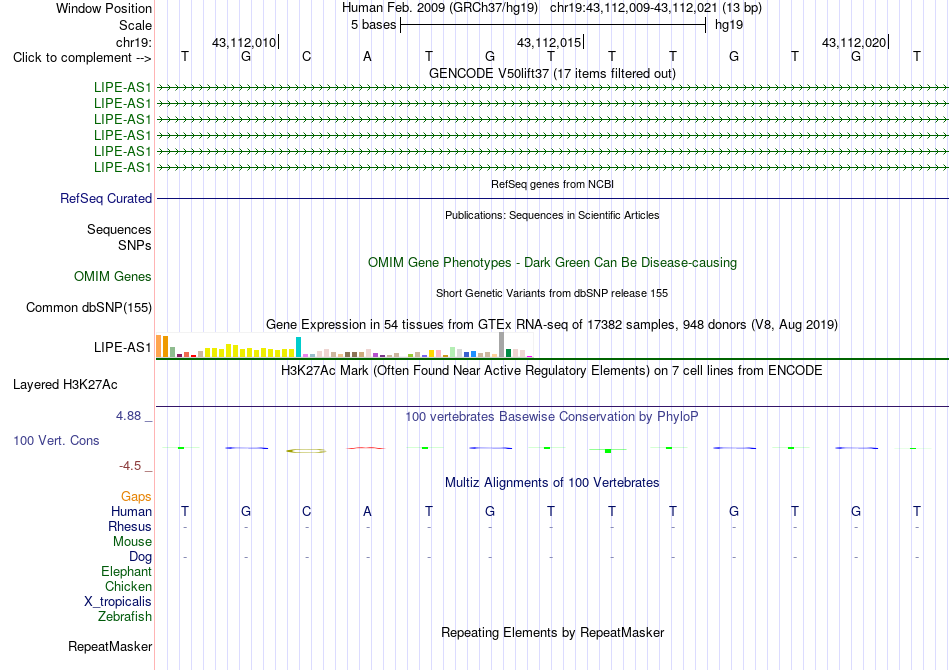Screen dimensions: 950x670
Task: Select the Zebrafish alignment row label
Action: 125,617
